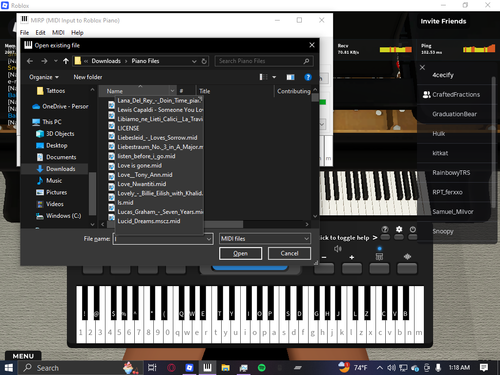Select Love is gone.mid file

(139, 165)
